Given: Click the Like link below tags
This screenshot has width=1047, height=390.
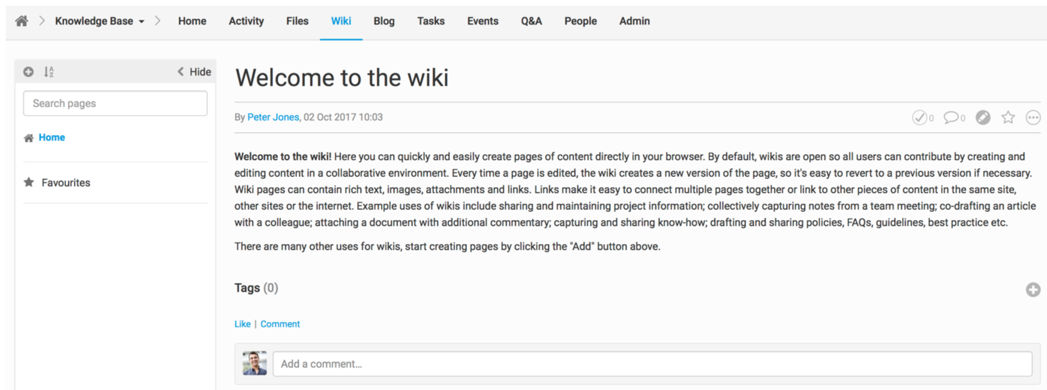Looking at the screenshot, I should (242, 324).
